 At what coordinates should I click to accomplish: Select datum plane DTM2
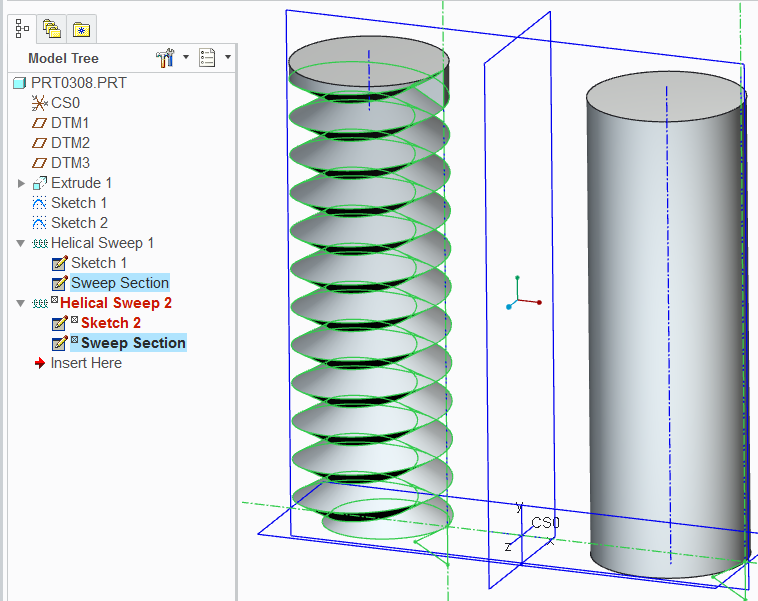tap(70, 143)
